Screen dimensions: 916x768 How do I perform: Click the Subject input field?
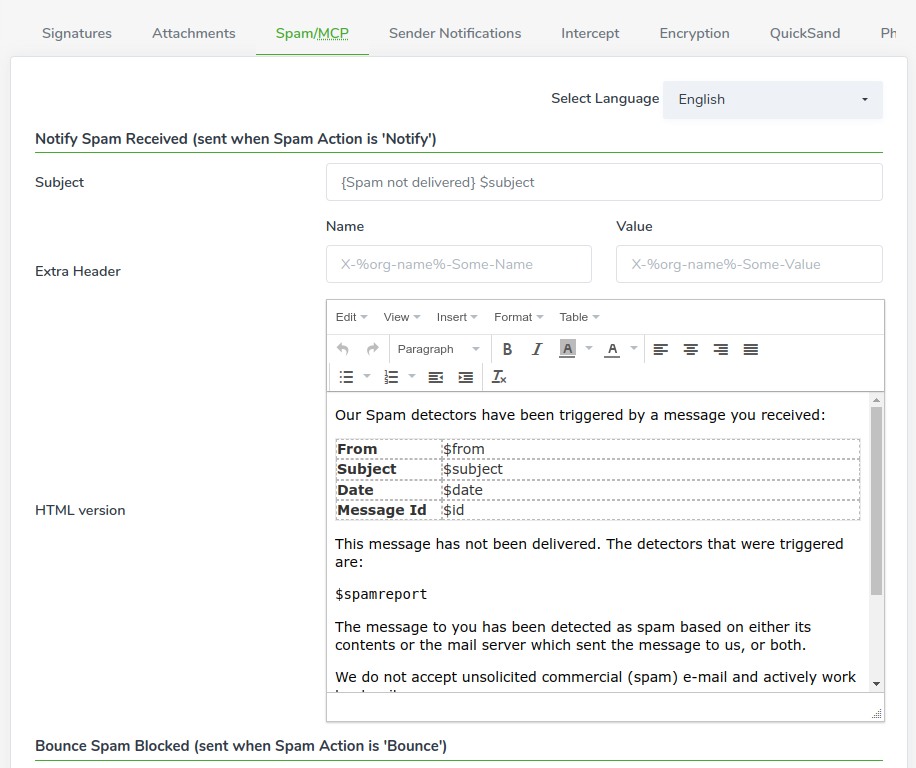[604, 182]
